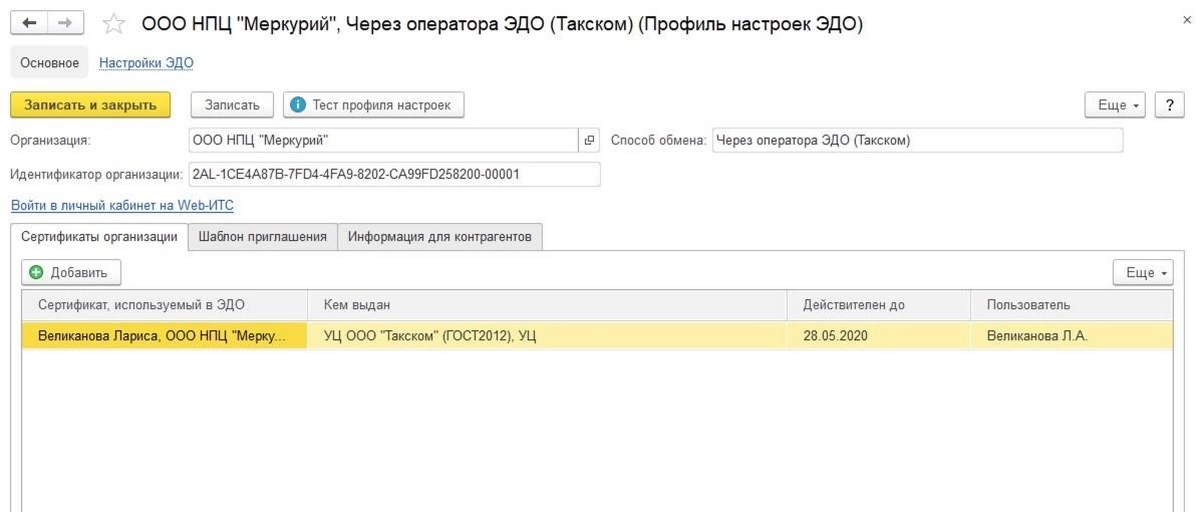1200x512 pixels.
Task: Open the organization record using the open icon
Action: pos(589,141)
